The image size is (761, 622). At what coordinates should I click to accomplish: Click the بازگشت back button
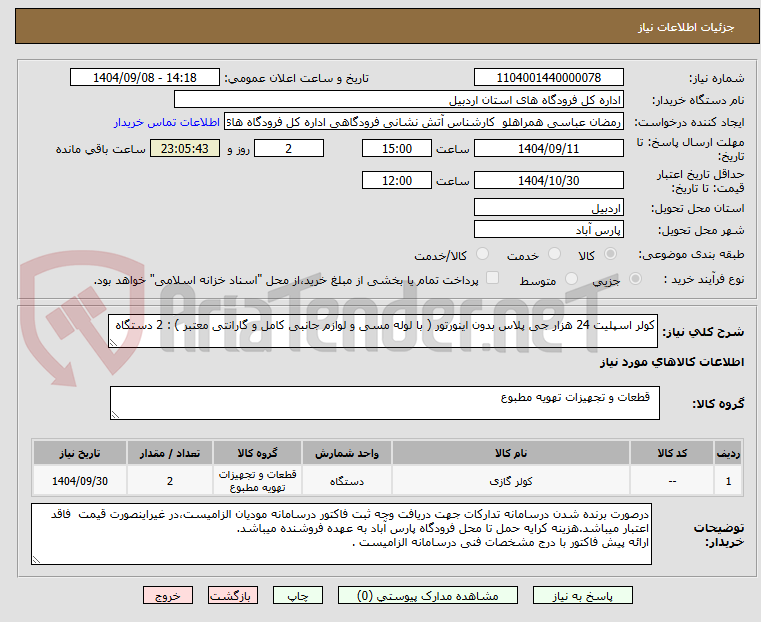[233, 596]
